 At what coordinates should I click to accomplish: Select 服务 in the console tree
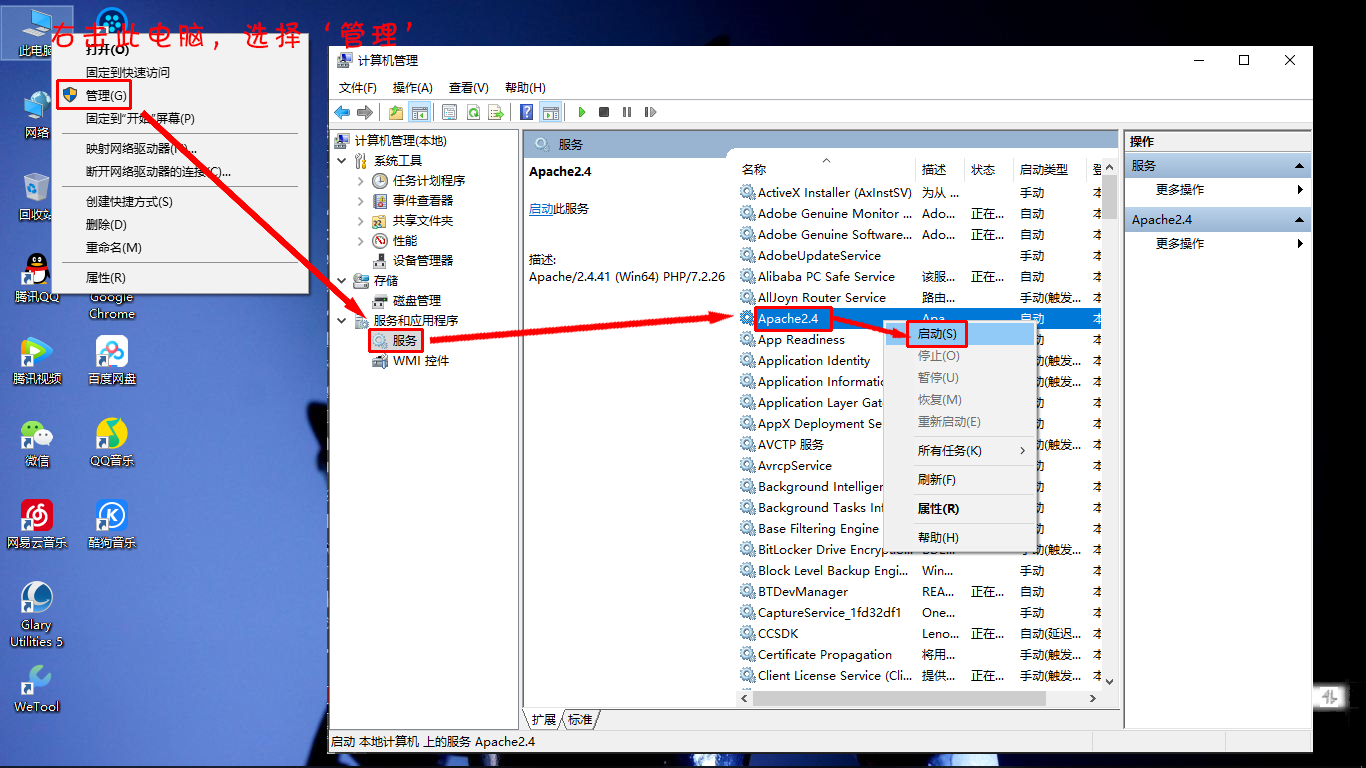[404, 341]
